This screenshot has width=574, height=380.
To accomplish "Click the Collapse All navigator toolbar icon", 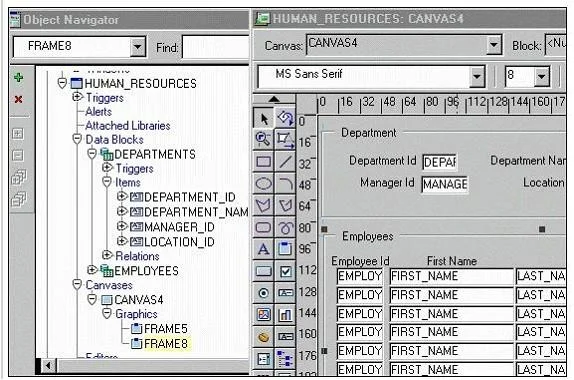I will pyautogui.click(x=19, y=200).
